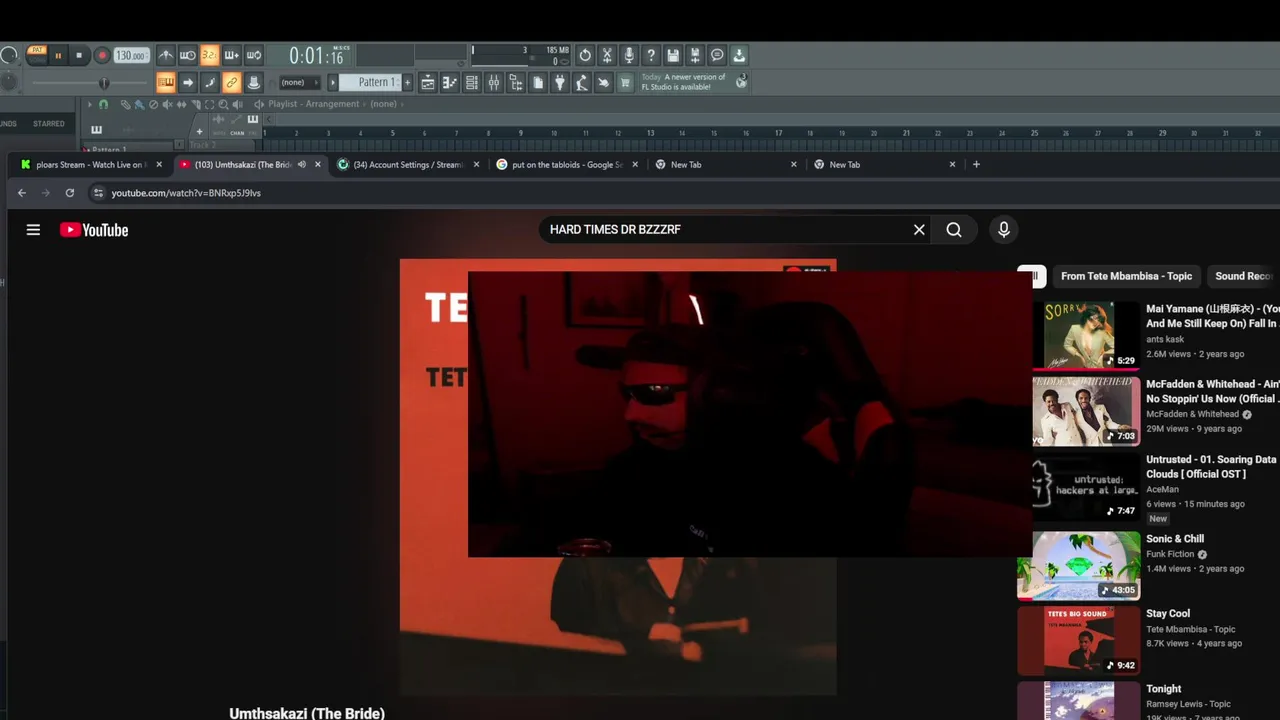
Task: Select the playlist zoom magnifier tool
Action: coord(223,104)
